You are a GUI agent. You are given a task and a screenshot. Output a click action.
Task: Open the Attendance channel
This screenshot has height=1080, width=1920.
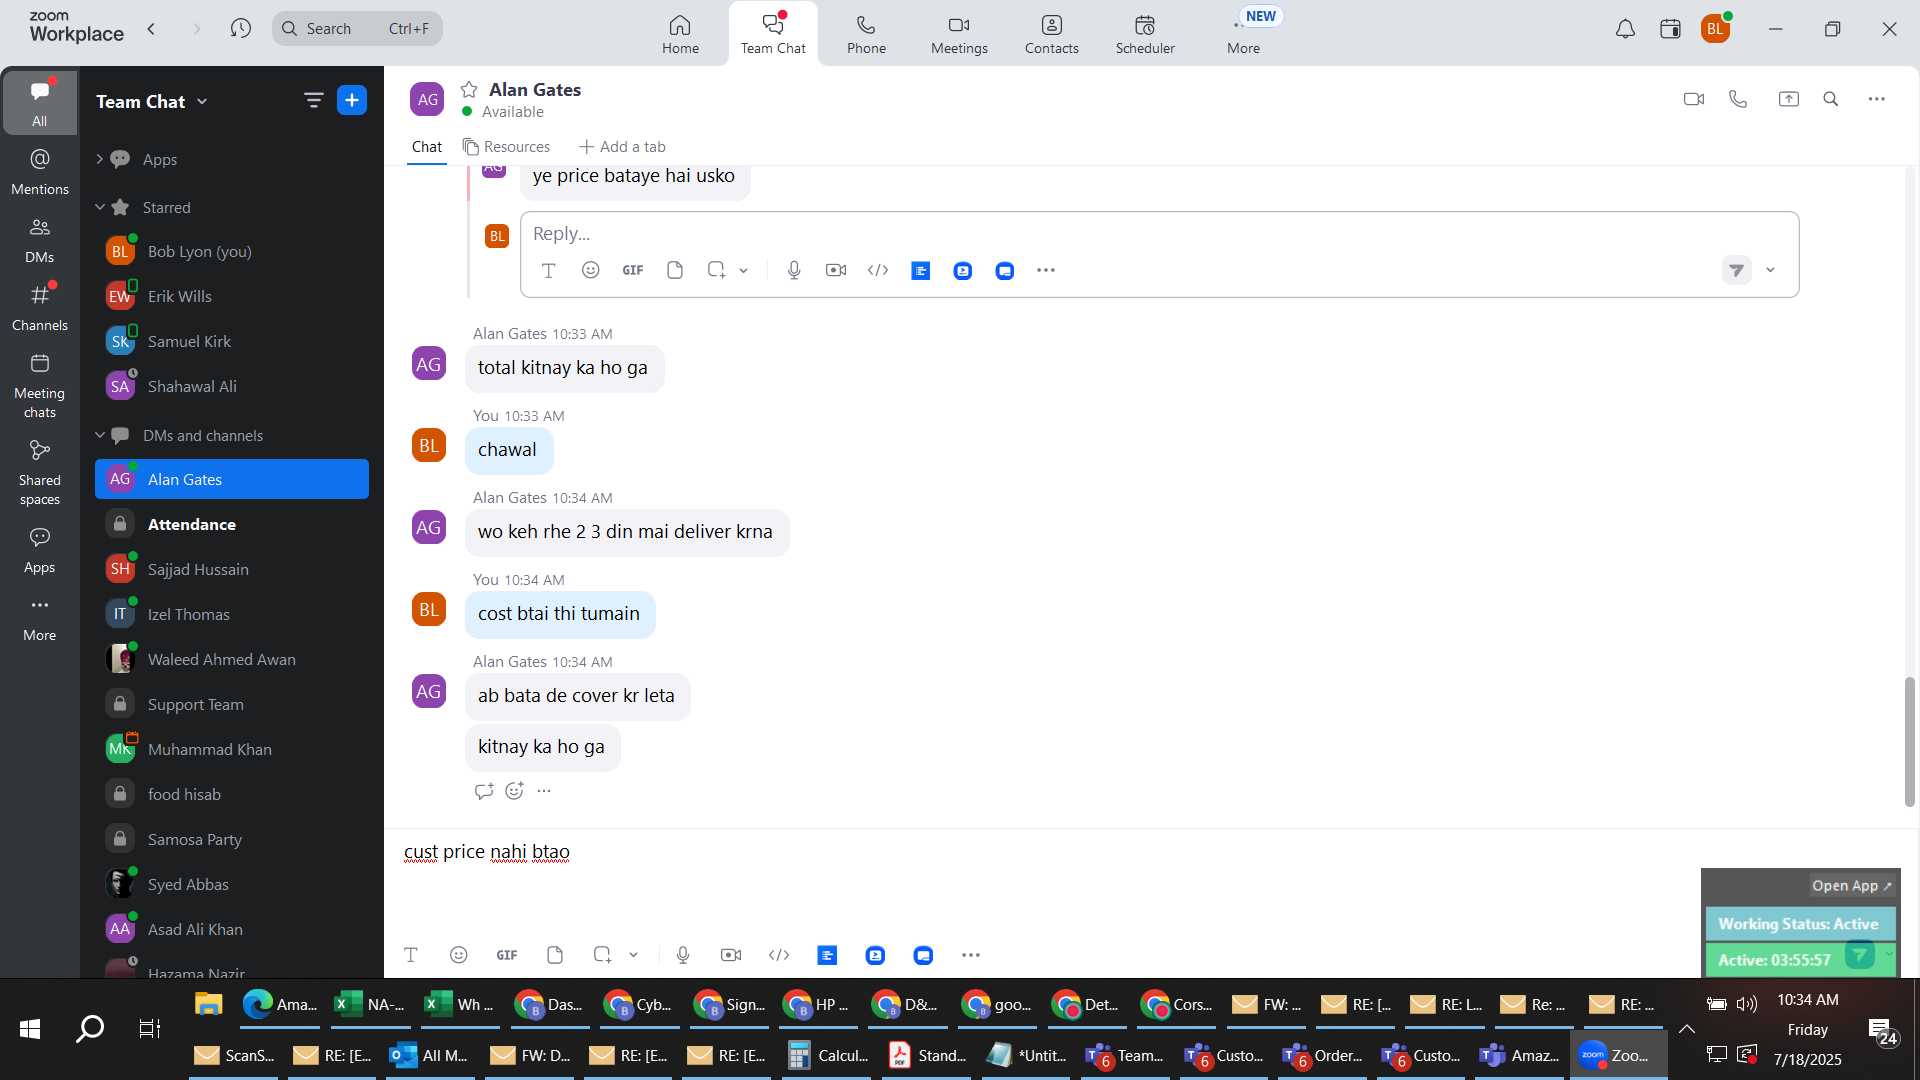point(232,524)
